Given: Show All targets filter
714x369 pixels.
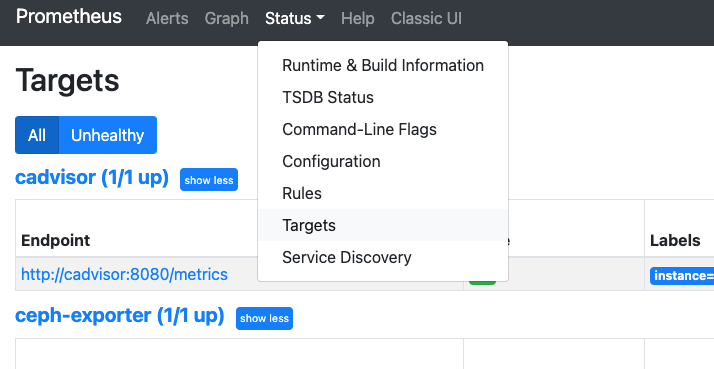Looking at the screenshot, I should click(37, 135).
